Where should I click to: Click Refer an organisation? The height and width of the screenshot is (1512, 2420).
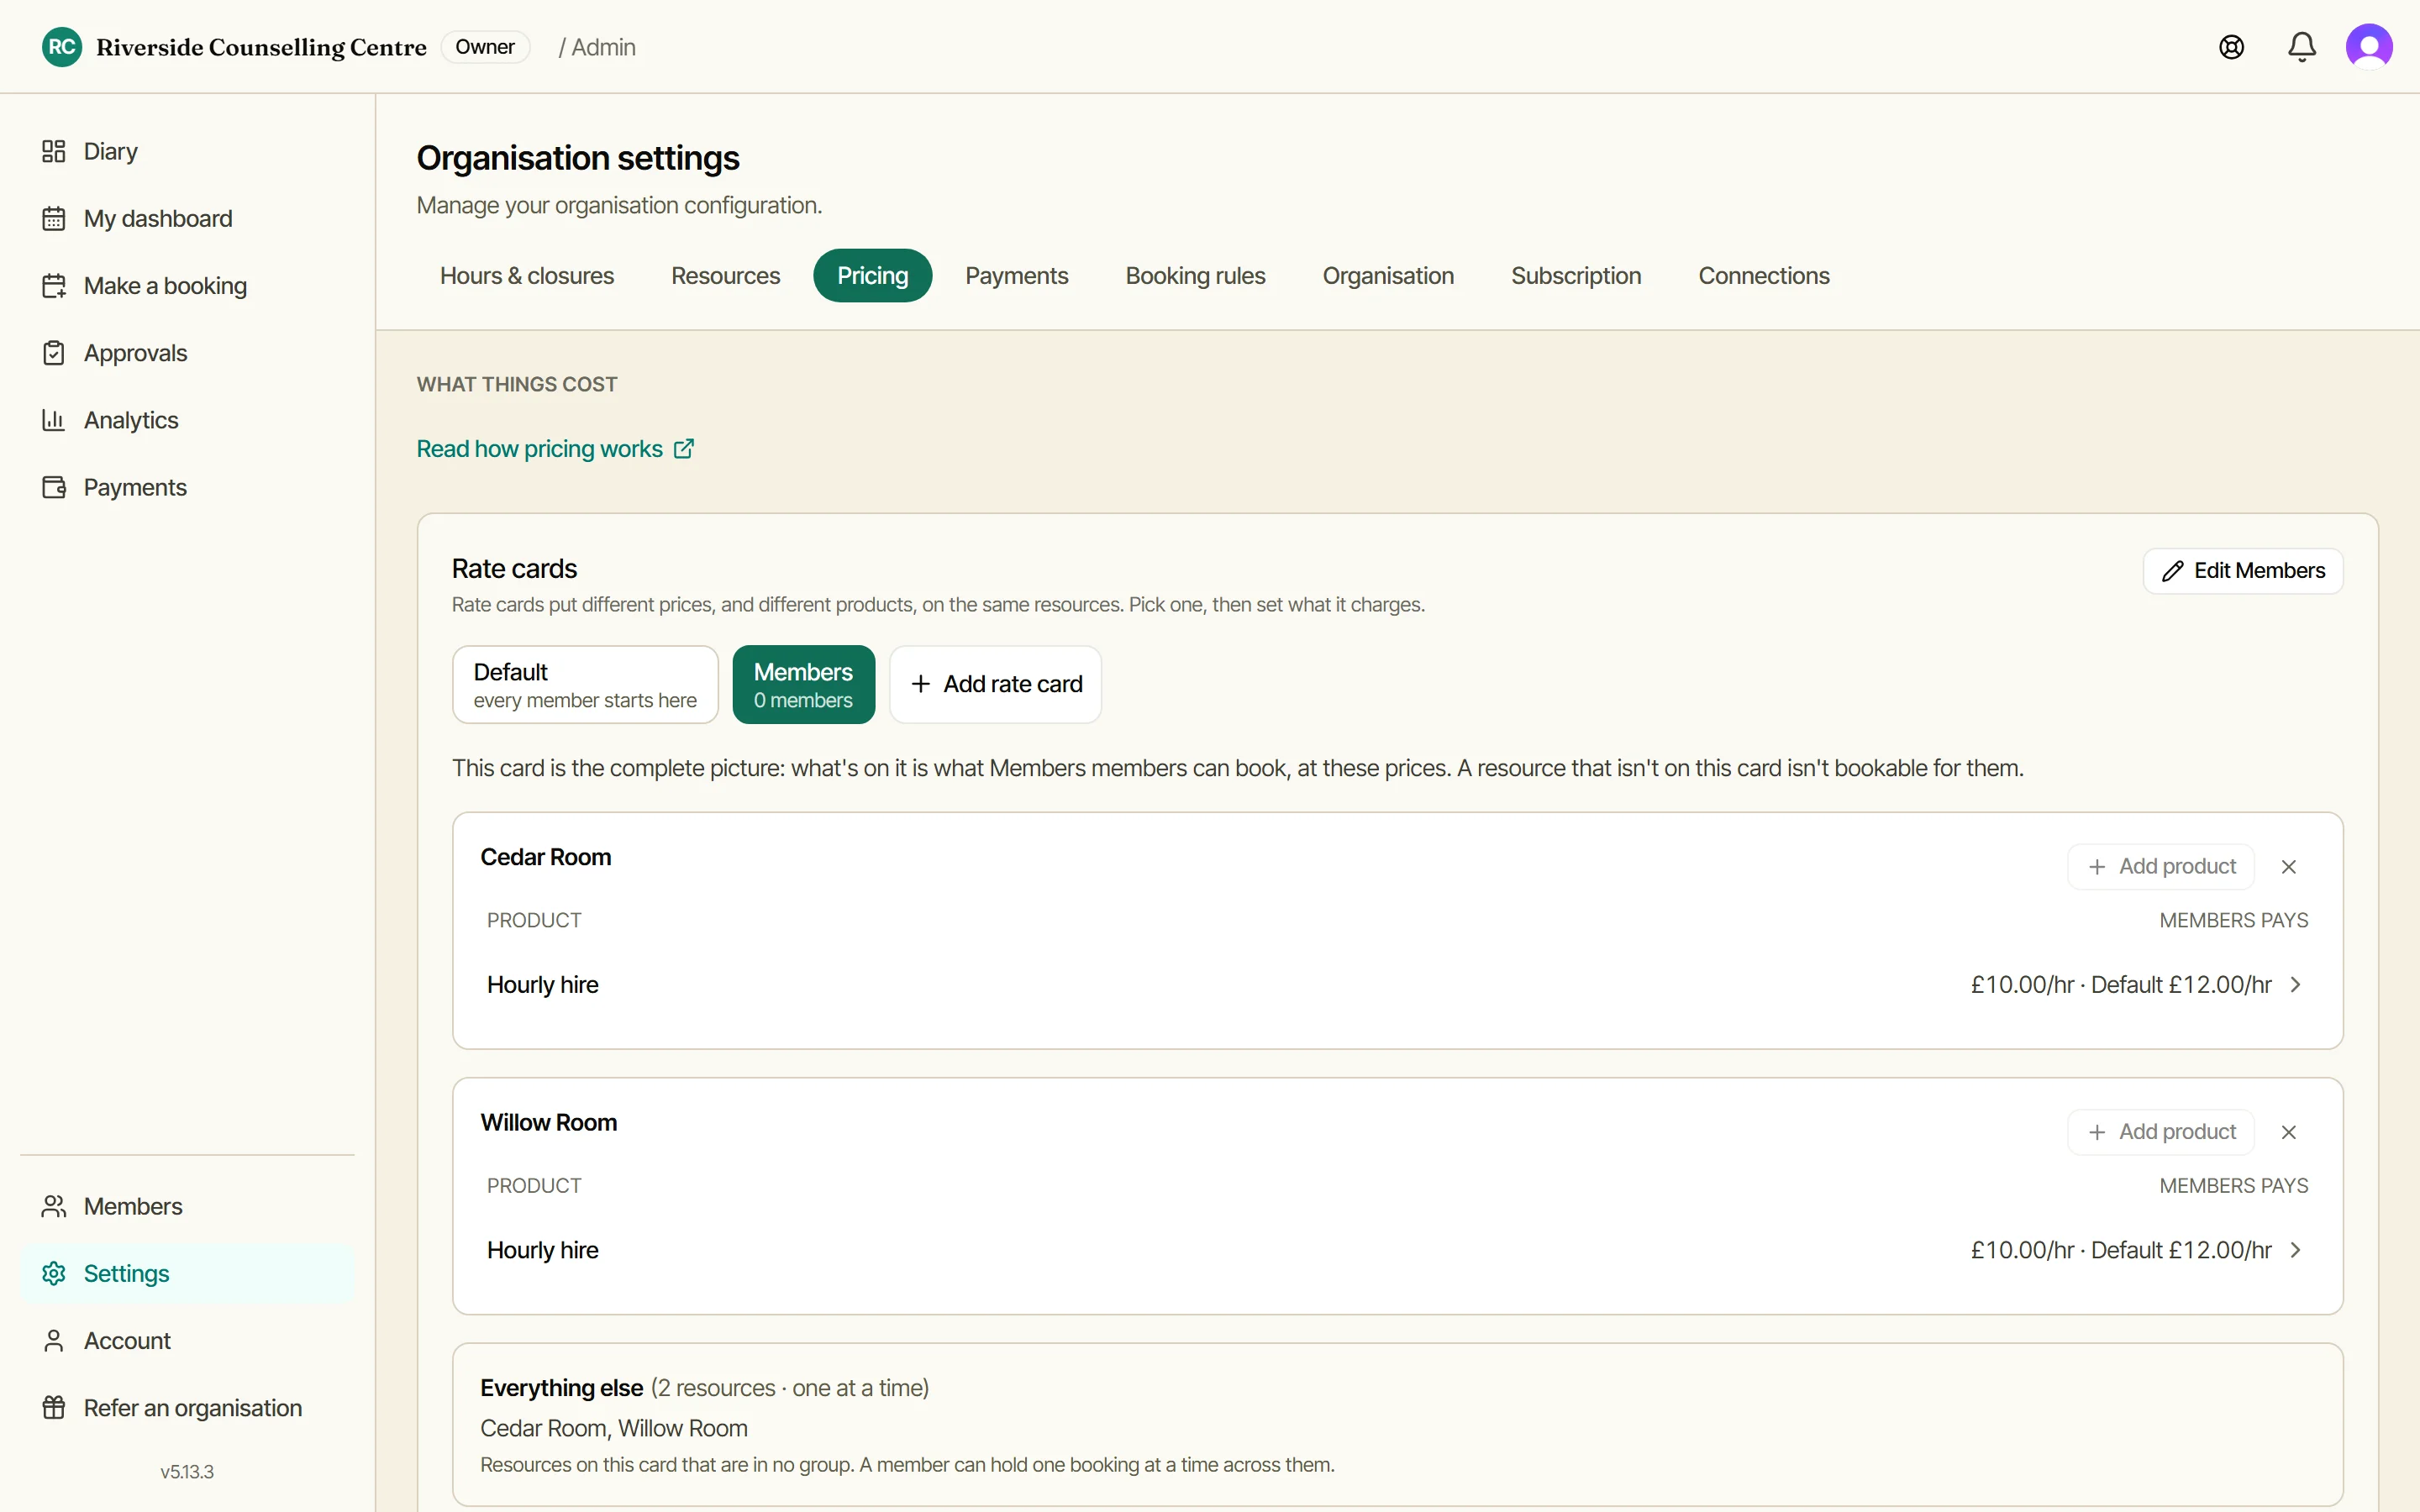[187, 1407]
